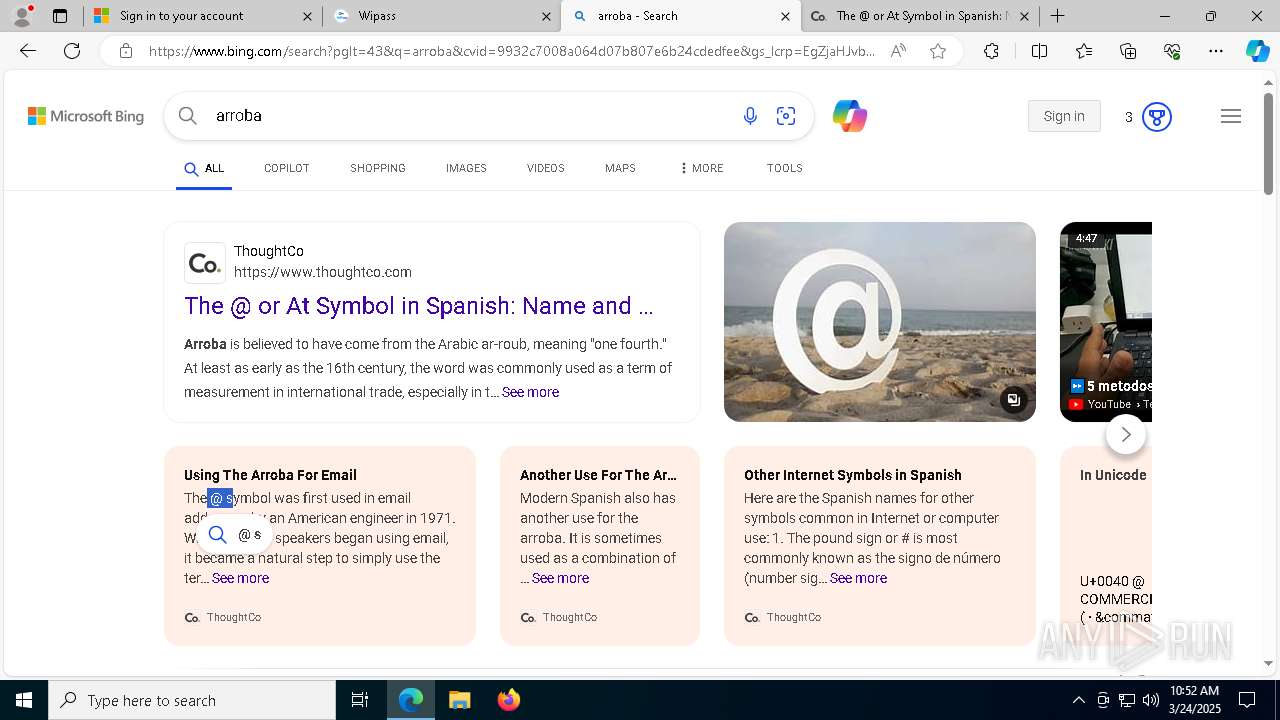Click ThoughtCo favicon on top result
Image resolution: width=1280 pixels, height=720 pixels.
[205, 263]
